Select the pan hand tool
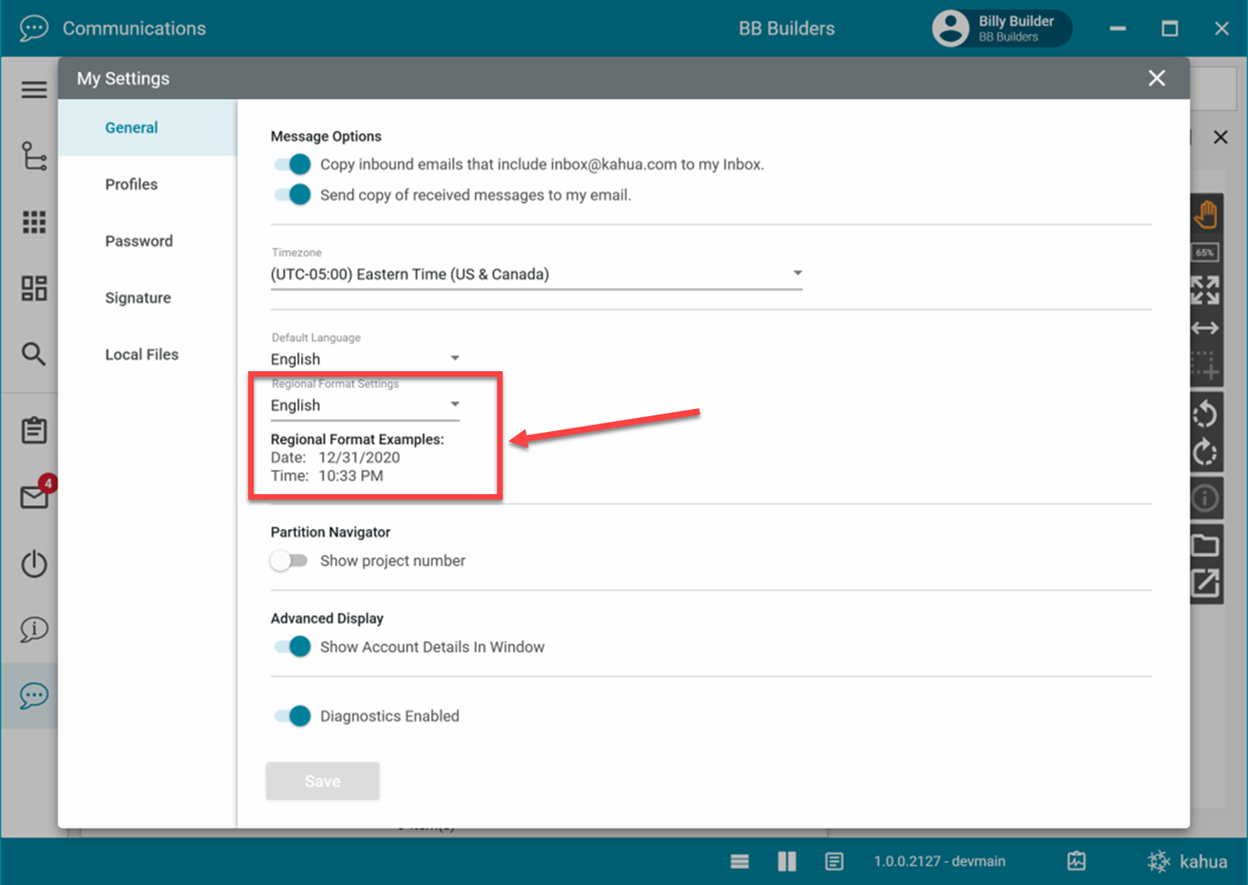Screen dimensions: 1248x885 (1205, 214)
